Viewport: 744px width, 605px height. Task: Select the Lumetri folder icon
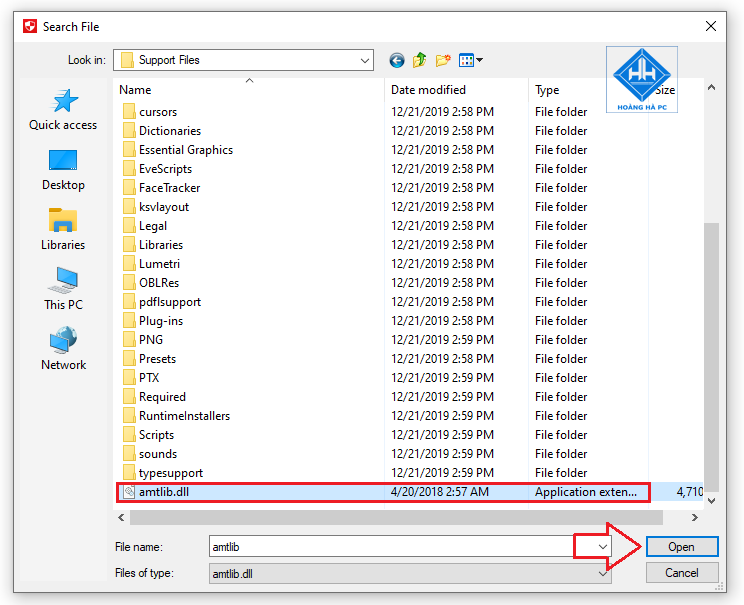point(129,263)
